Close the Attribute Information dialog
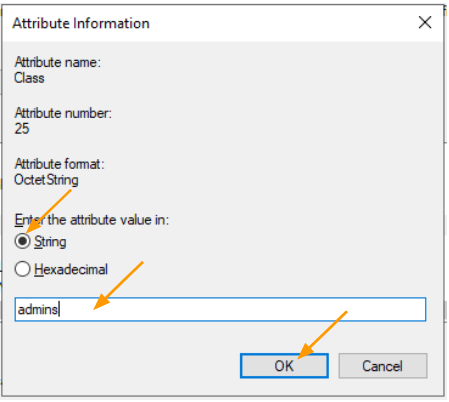The width and height of the screenshot is (449, 402). pyautogui.click(x=425, y=23)
